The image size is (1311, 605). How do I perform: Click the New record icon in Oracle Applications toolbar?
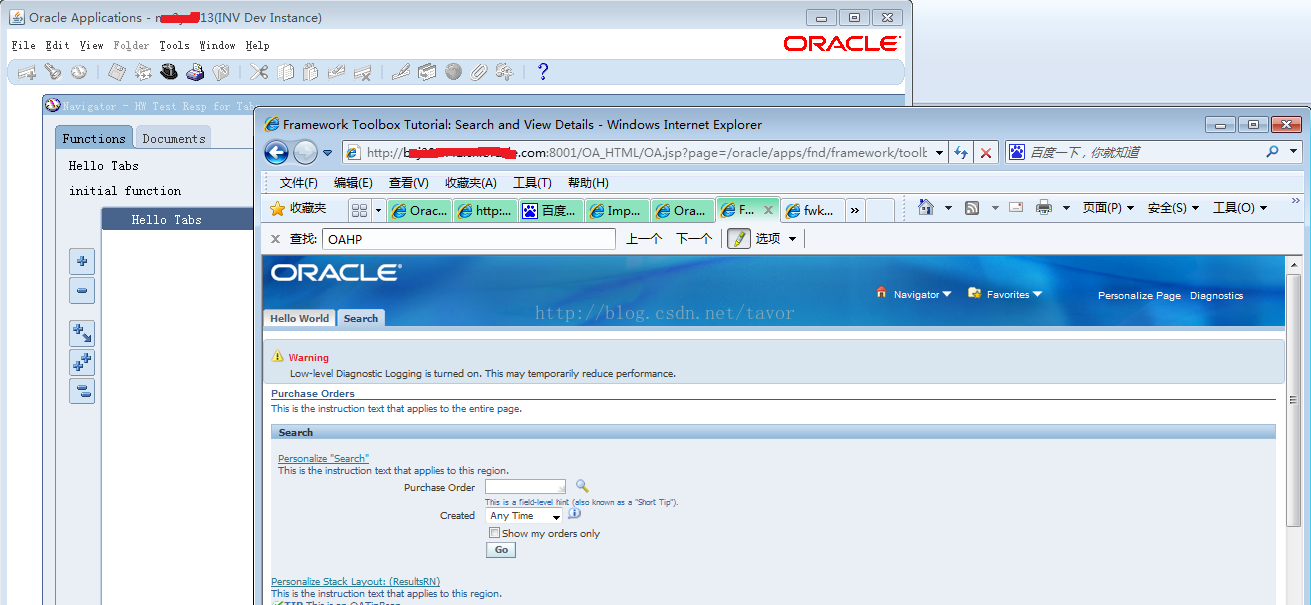pos(27,72)
